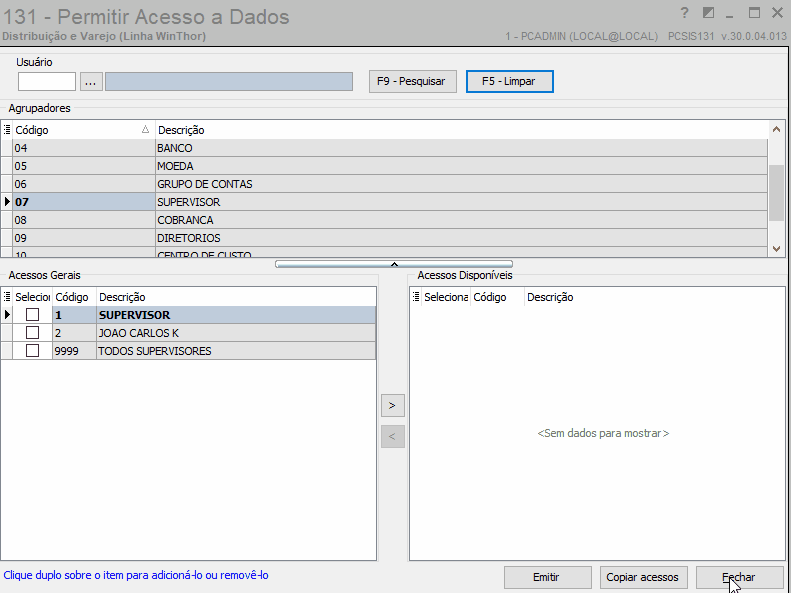791x593 pixels.
Task: Click the Agrupadores scrollbar down arrow
Action: 776,248
